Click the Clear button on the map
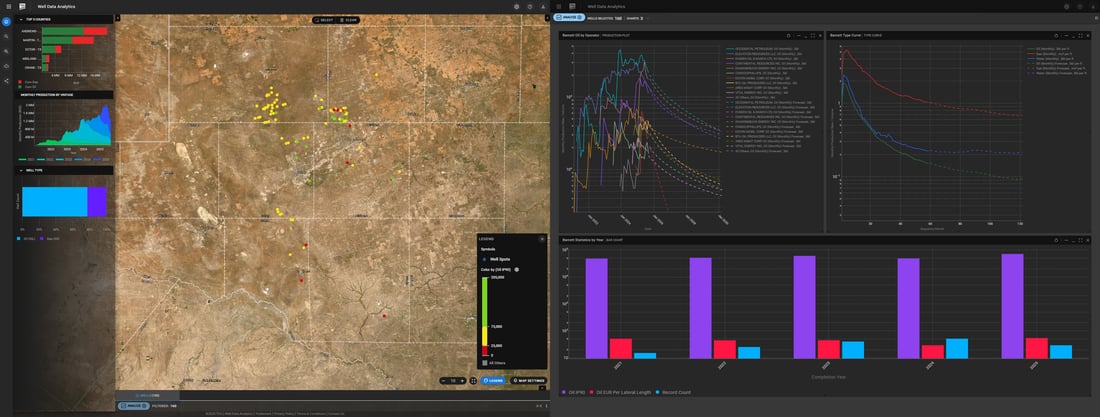Image resolution: width=1100 pixels, height=417 pixels. [x=349, y=19]
